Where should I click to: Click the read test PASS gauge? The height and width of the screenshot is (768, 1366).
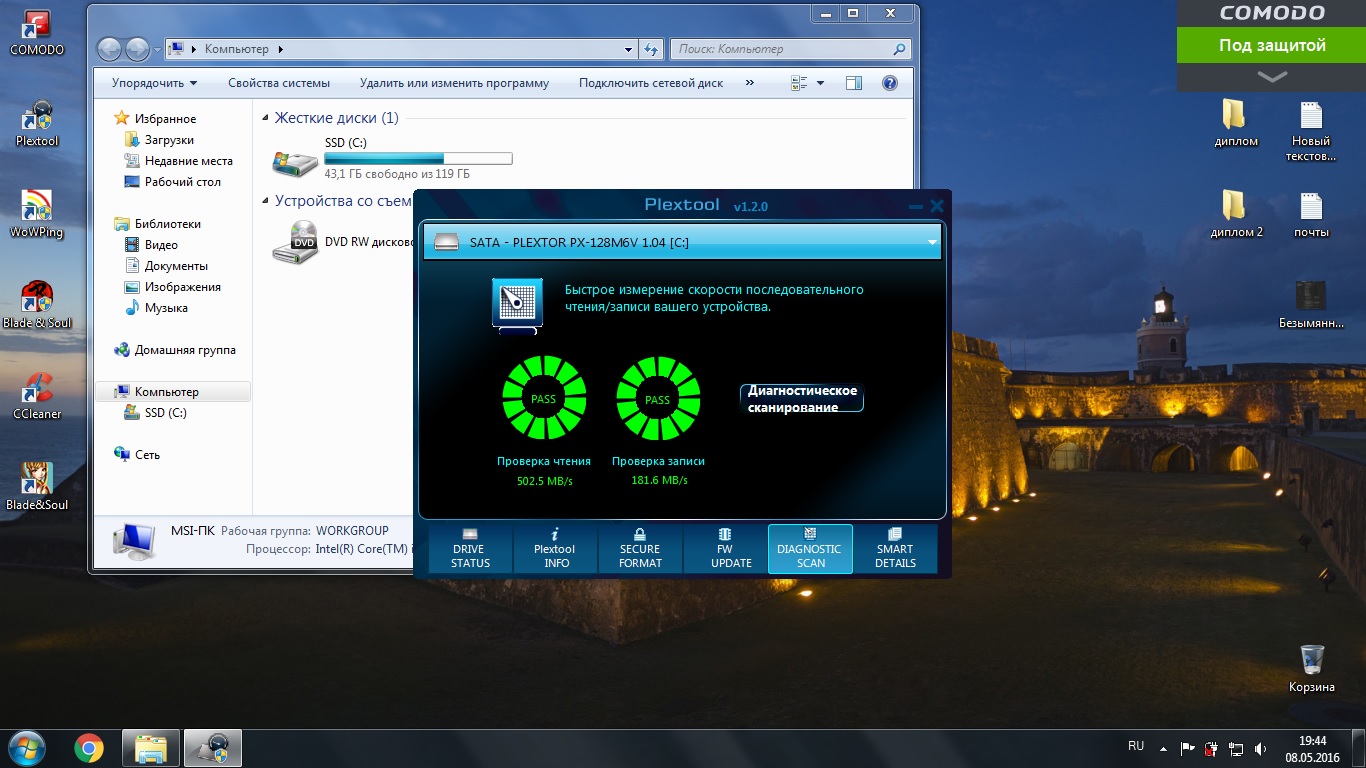(544, 399)
